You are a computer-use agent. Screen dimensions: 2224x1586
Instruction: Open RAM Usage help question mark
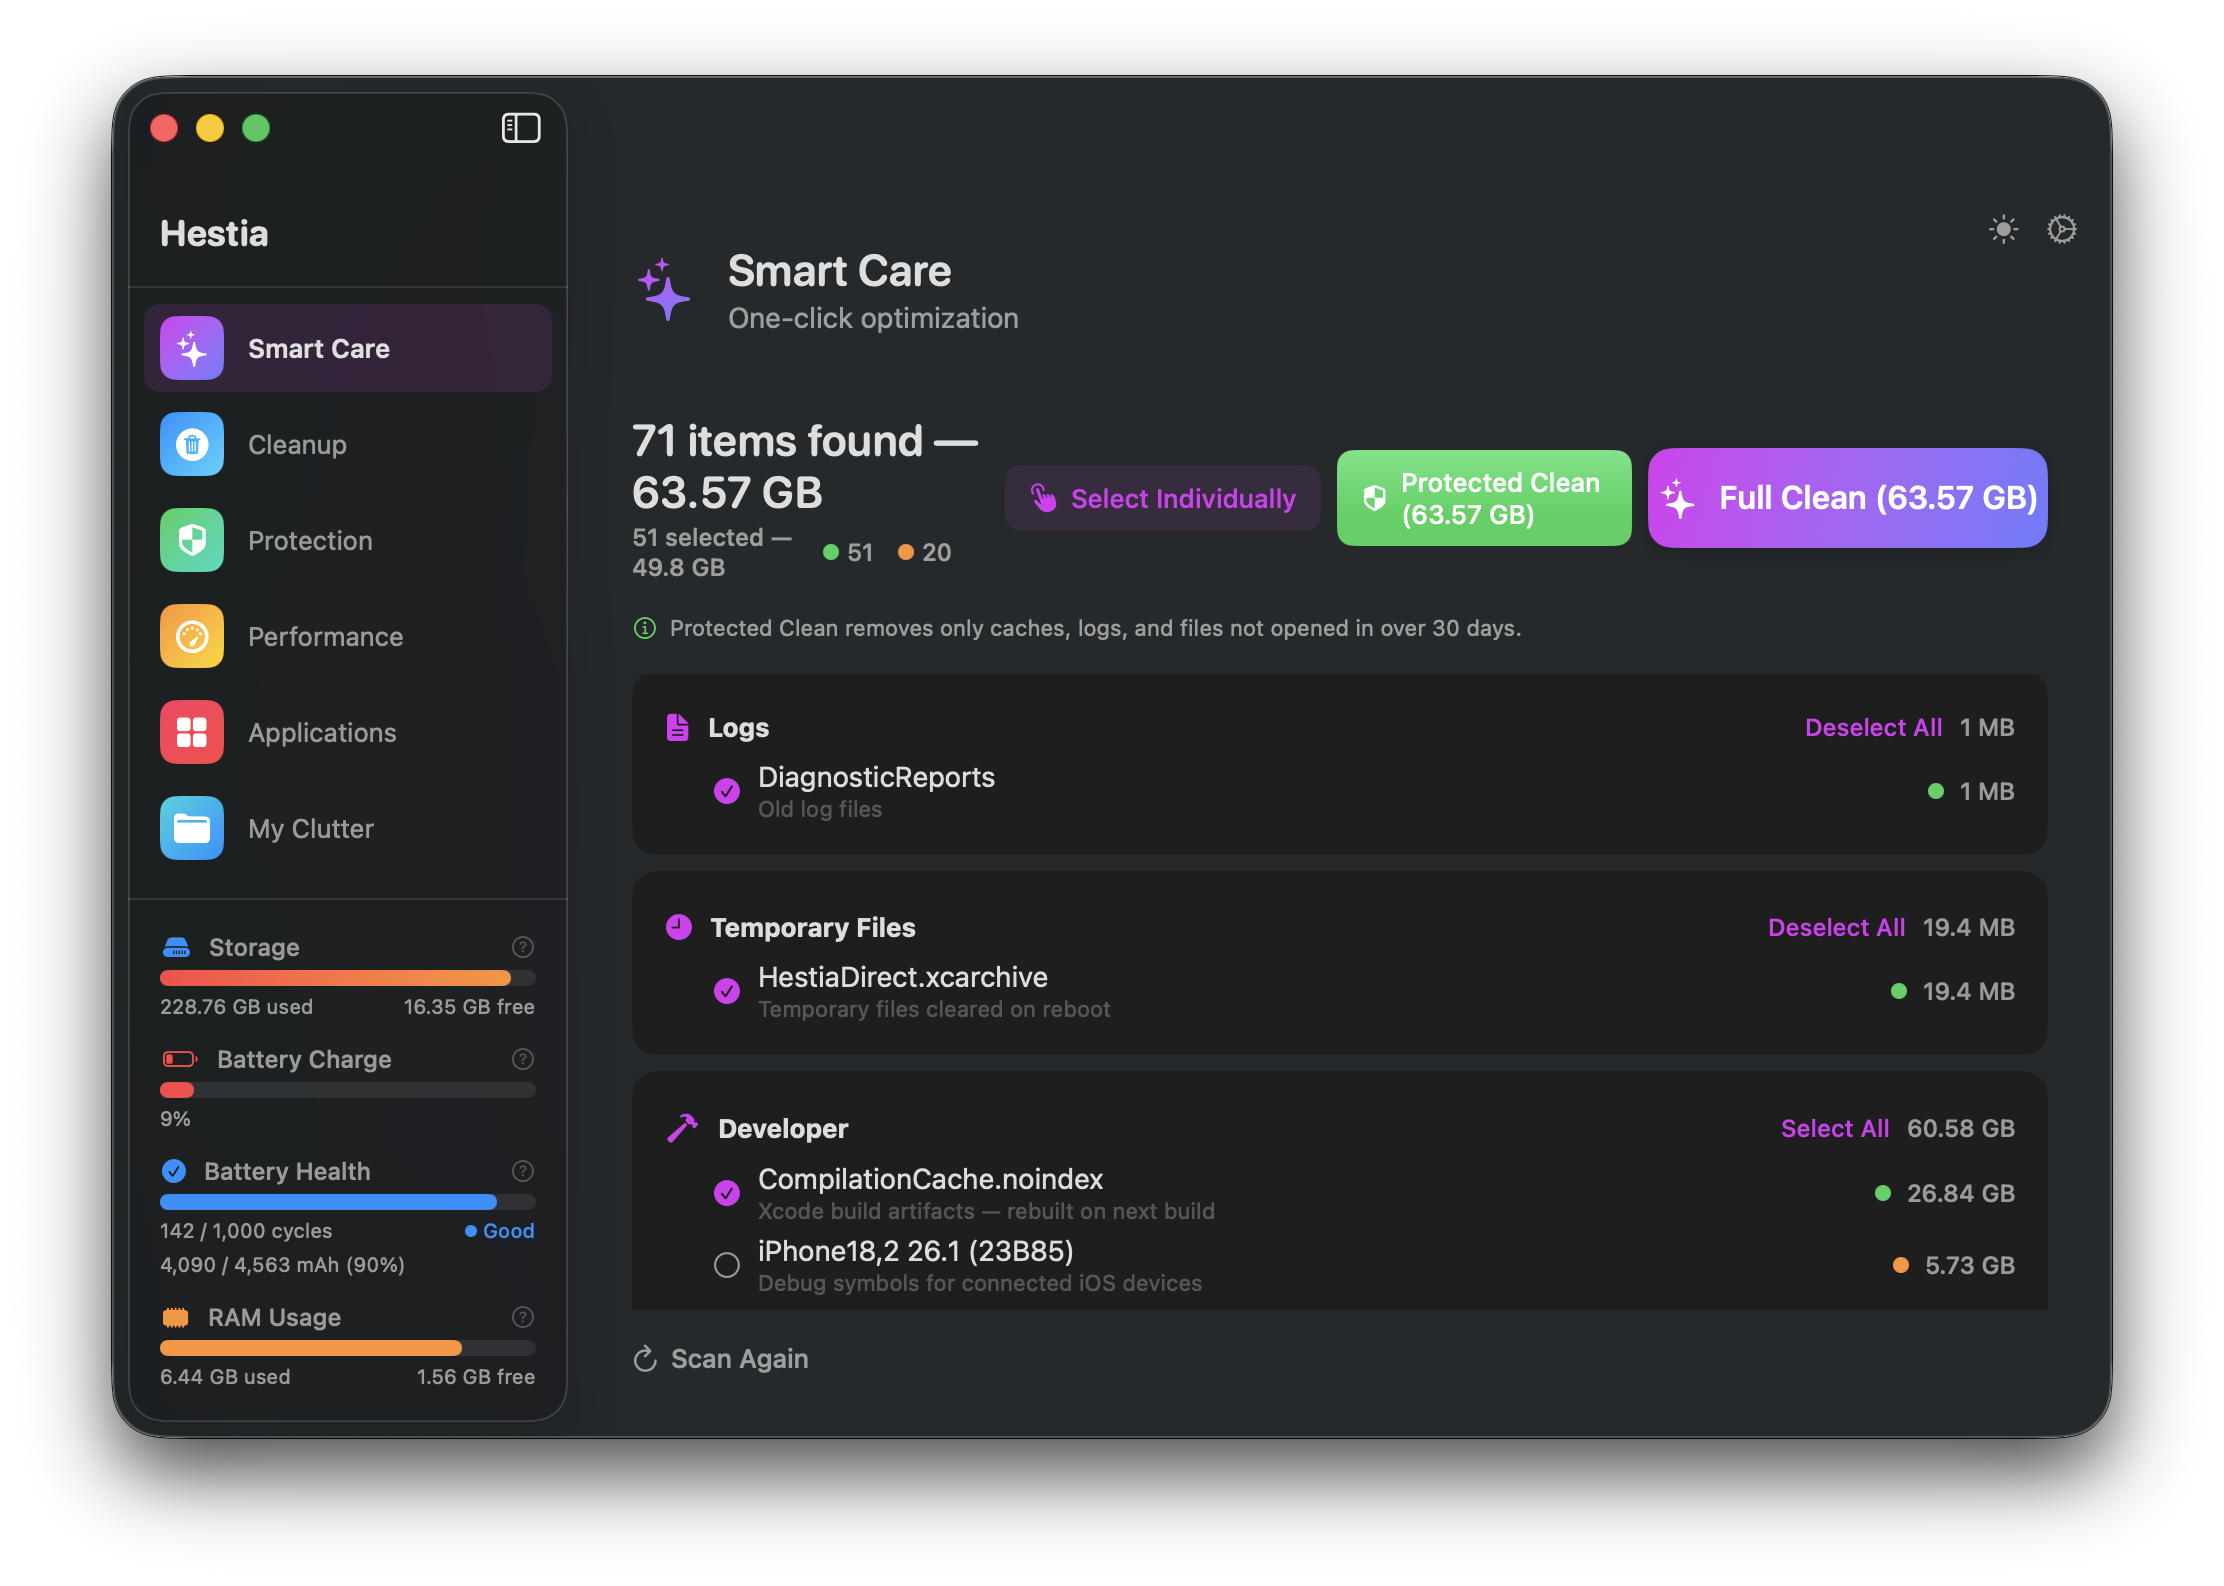pyautogui.click(x=522, y=1317)
